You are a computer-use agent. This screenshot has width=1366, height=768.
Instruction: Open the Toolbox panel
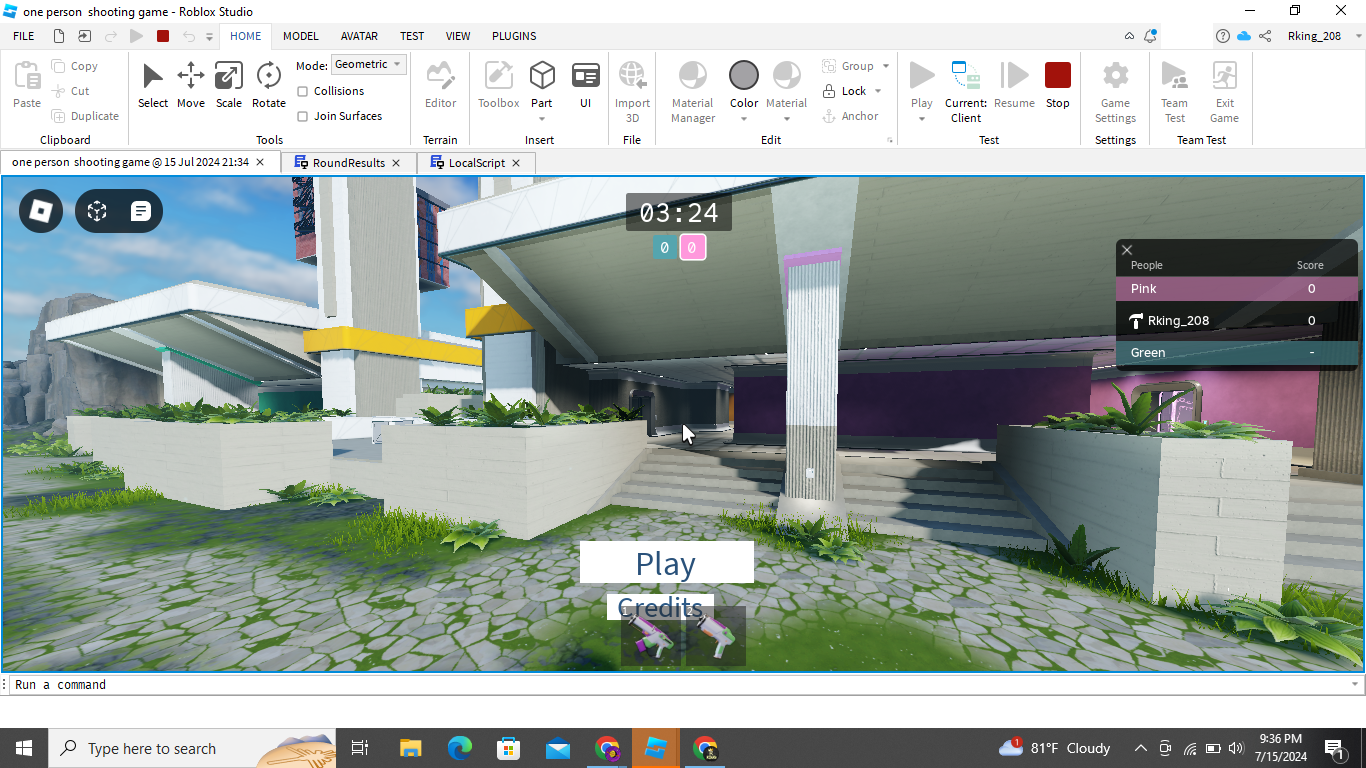coord(498,85)
